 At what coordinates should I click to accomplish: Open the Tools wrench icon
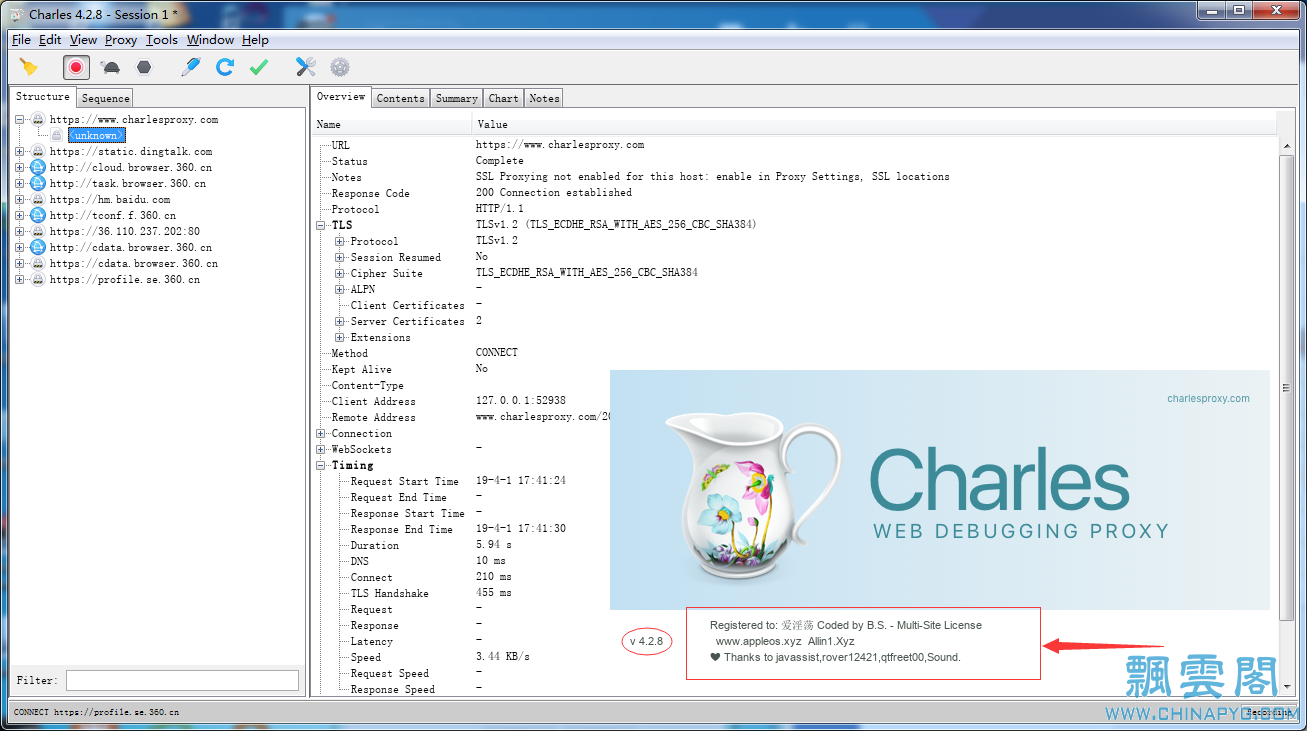306,67
